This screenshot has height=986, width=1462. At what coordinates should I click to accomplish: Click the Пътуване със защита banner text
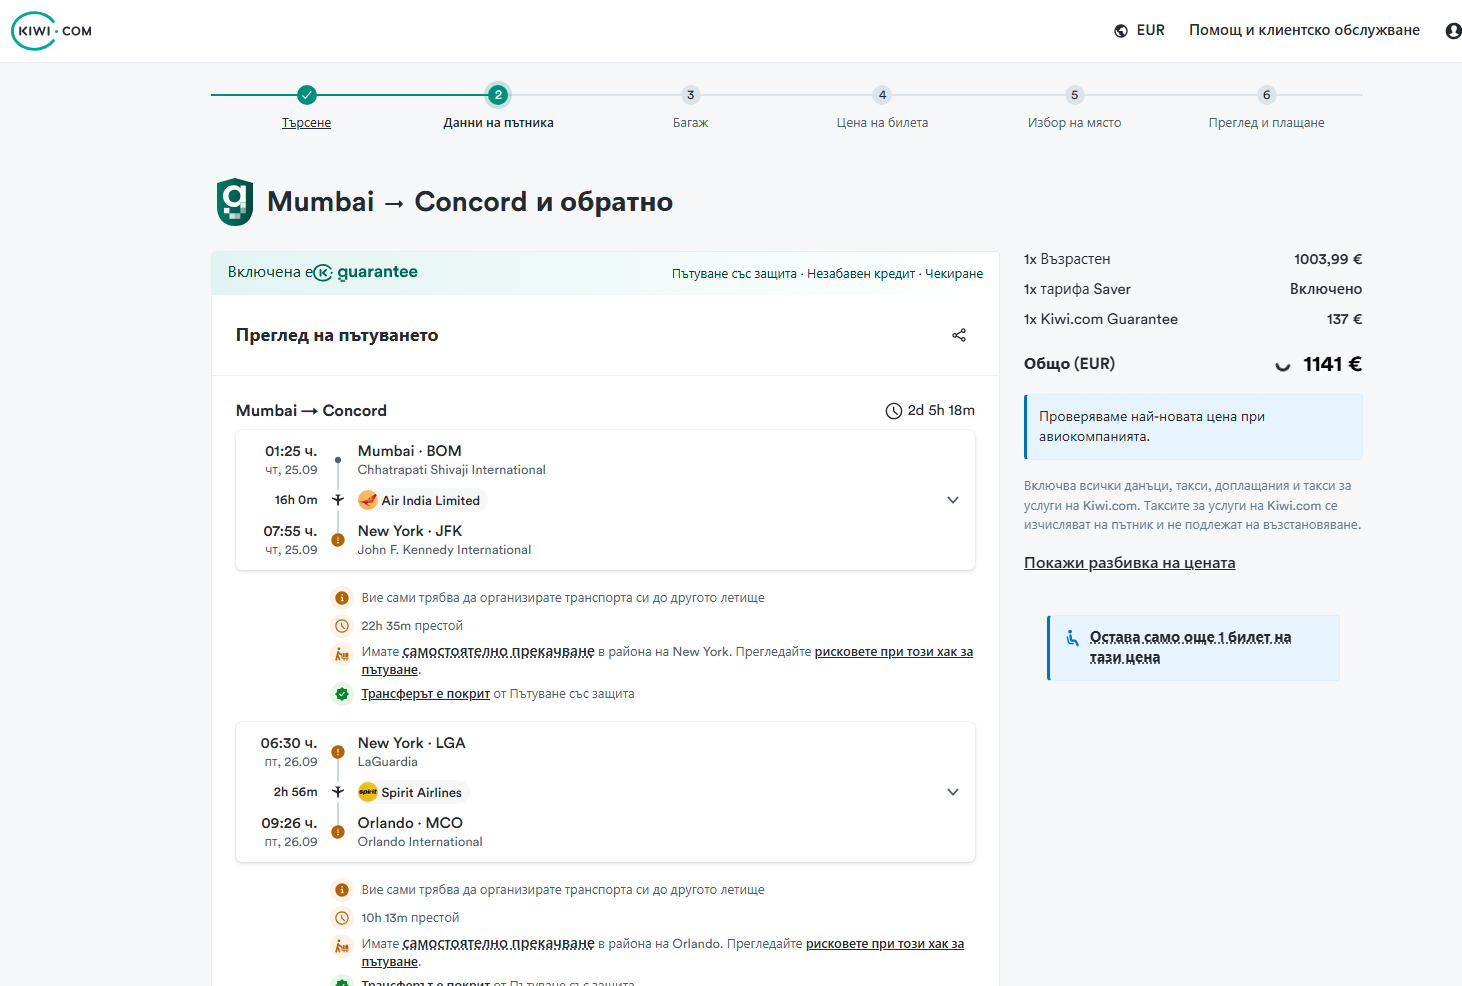click(734, 274)
